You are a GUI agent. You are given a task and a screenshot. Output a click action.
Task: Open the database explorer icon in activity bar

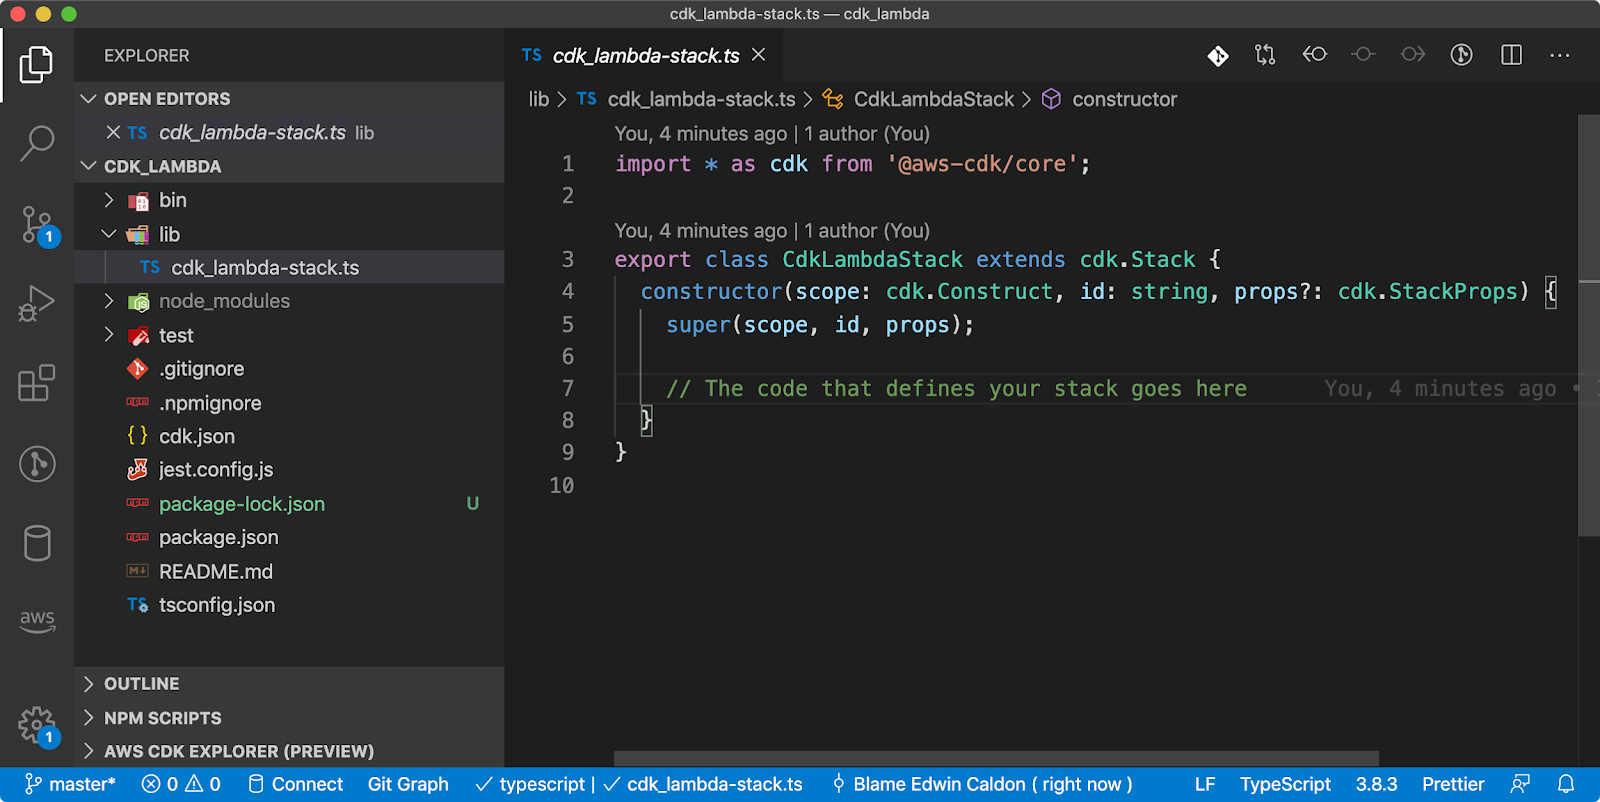(x=37, y=543)
